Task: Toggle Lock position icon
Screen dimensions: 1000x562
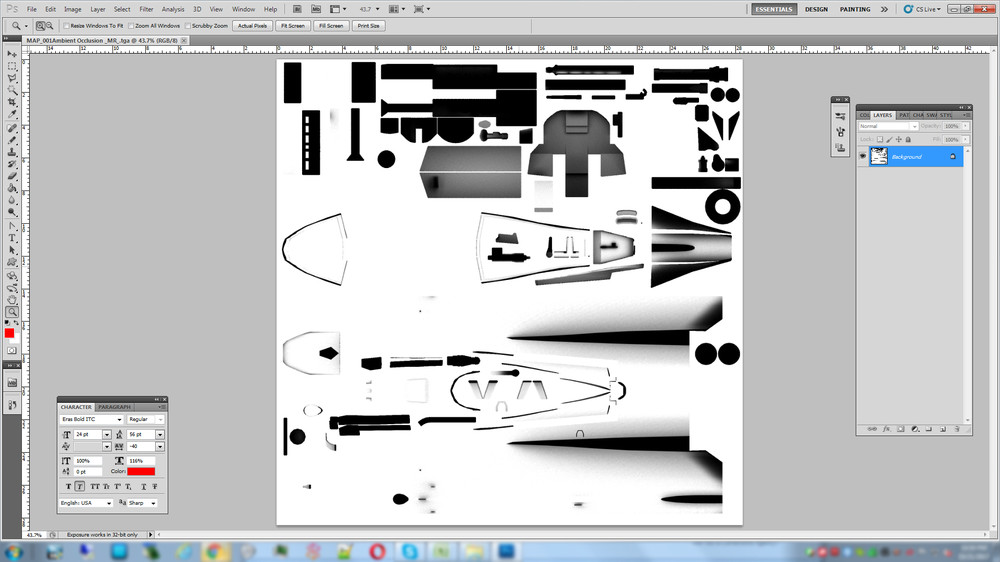Action: pos(899,139)
